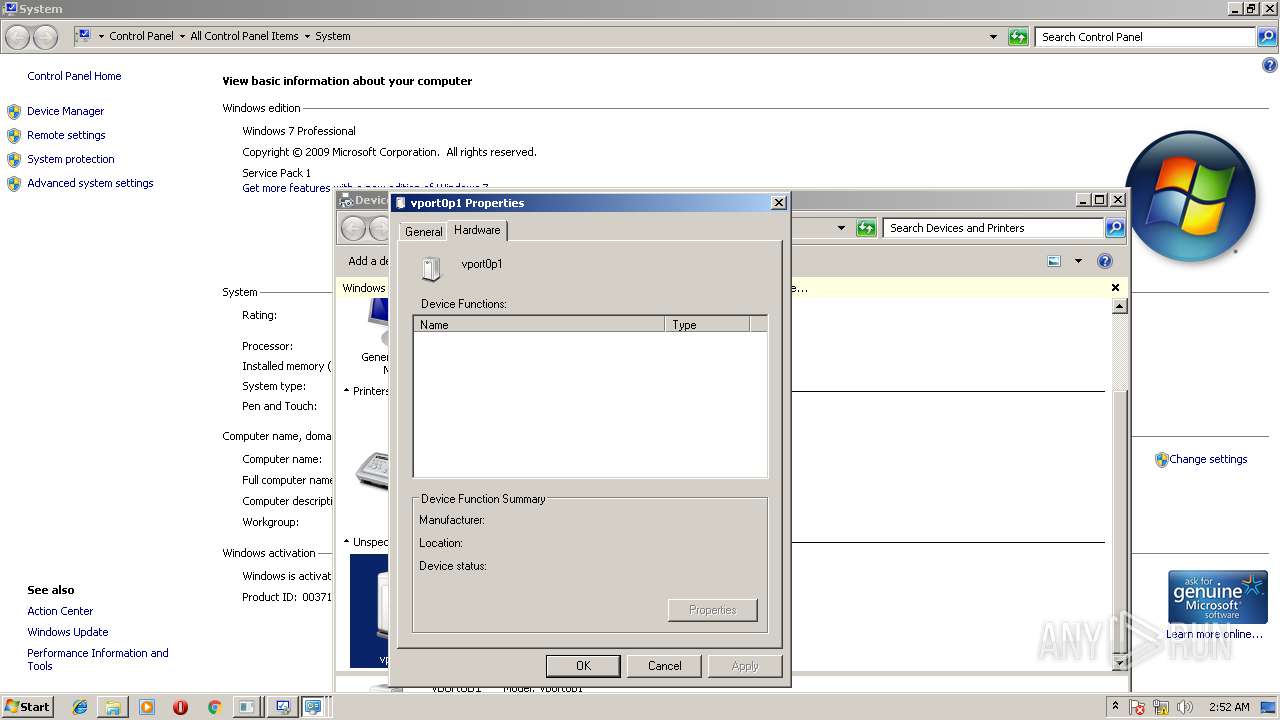Viewport: 1280px width, 720px height.
Task: Cancel the vport0p1 Properties dialog
Action: tap(664, 665)
